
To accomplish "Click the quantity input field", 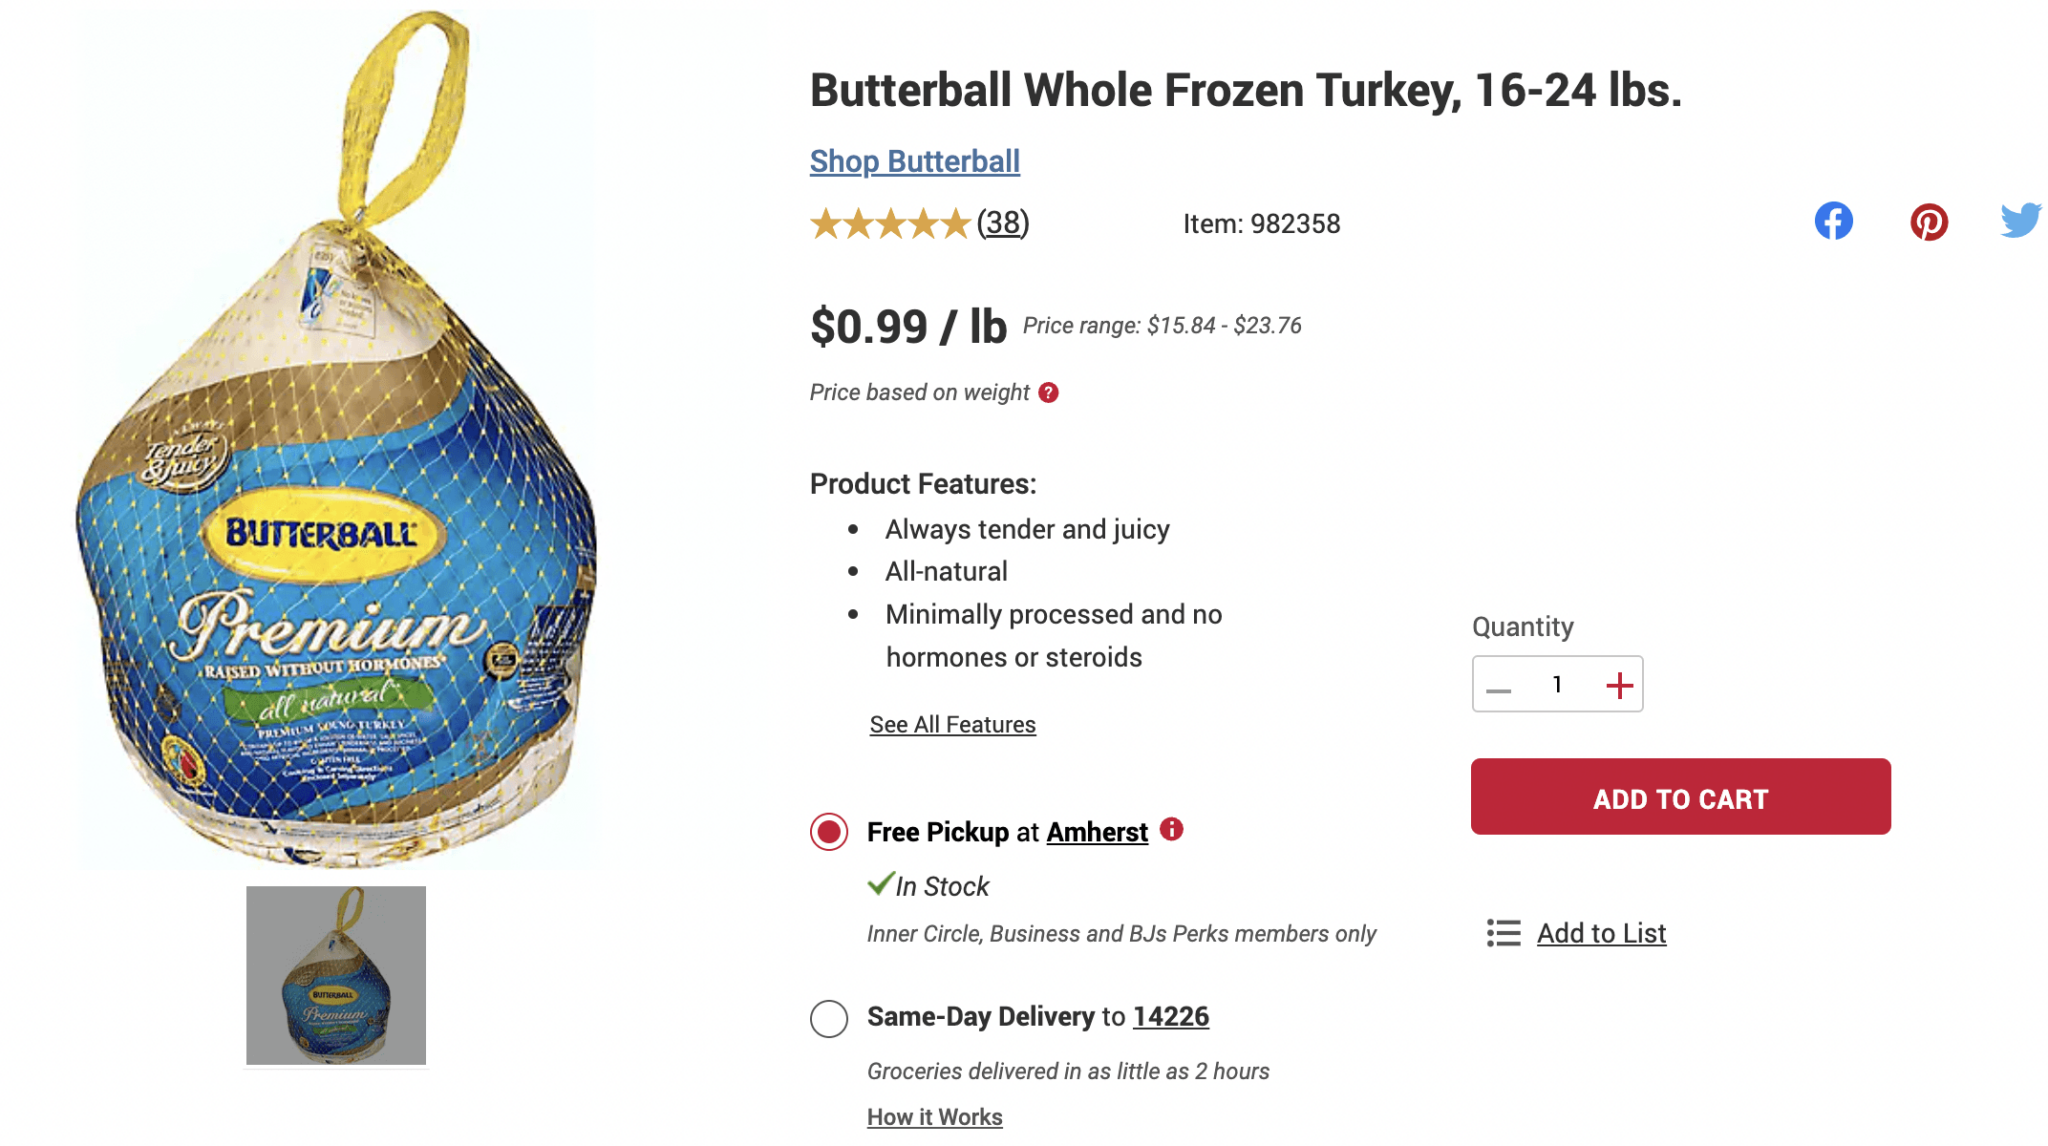I will 1557,684.
